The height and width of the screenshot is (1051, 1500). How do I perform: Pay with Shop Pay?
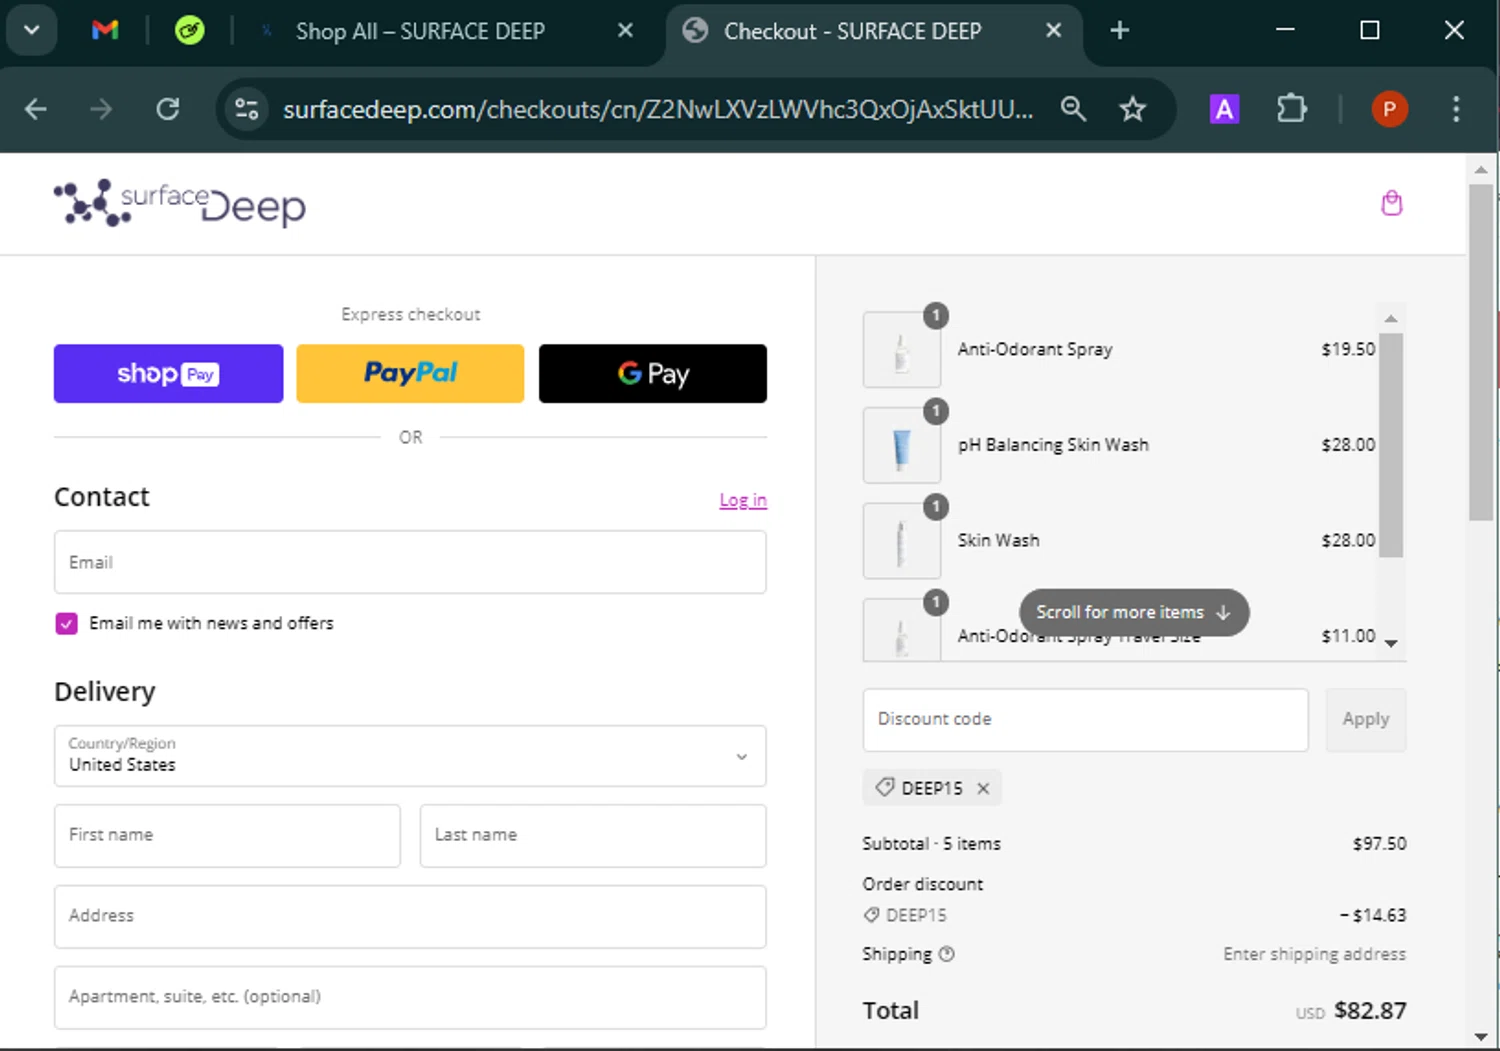click(x=169, y=374)
